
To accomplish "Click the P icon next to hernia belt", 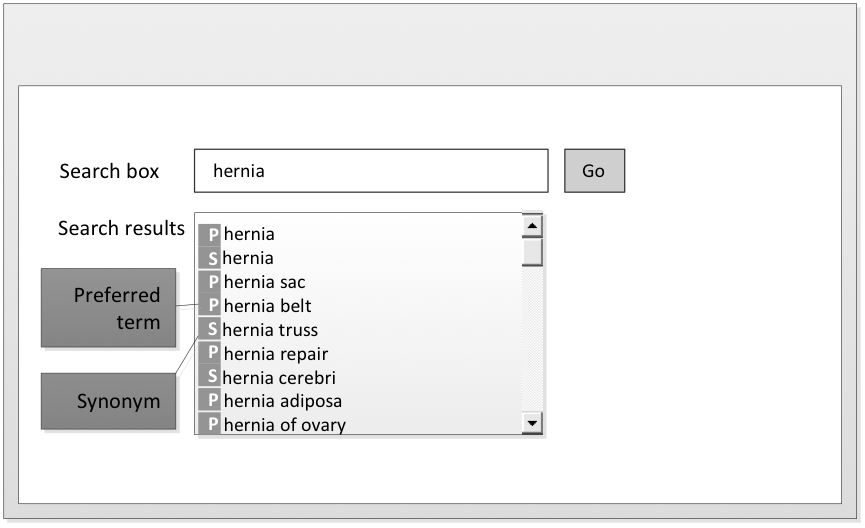I will (x=210, y=306).
